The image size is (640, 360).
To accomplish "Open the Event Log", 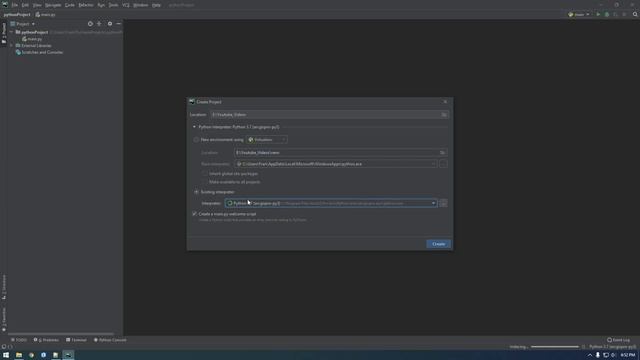I will (x=618, y=340).
